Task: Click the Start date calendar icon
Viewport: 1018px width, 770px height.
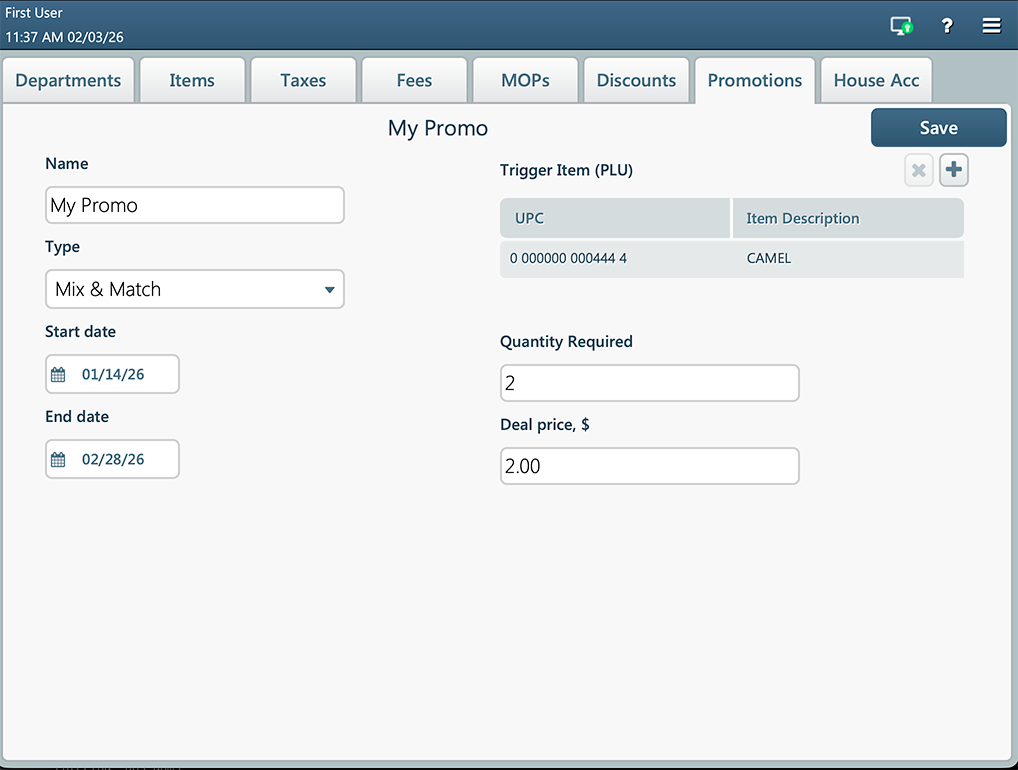Action: (x=59, y=375)
